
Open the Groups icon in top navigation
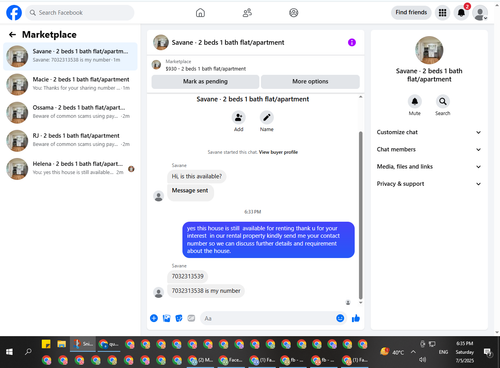[294, 13]
